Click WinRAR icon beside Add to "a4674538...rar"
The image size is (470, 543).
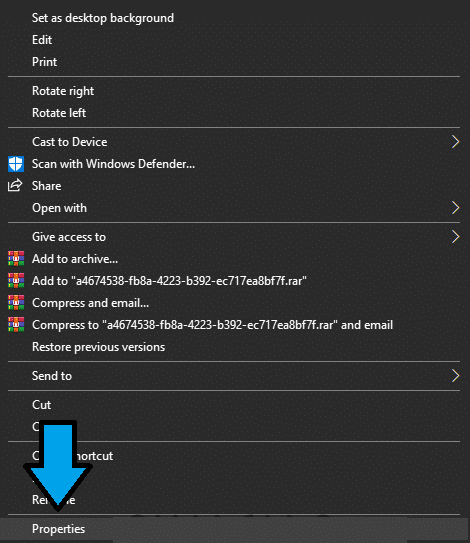[16, 281]
